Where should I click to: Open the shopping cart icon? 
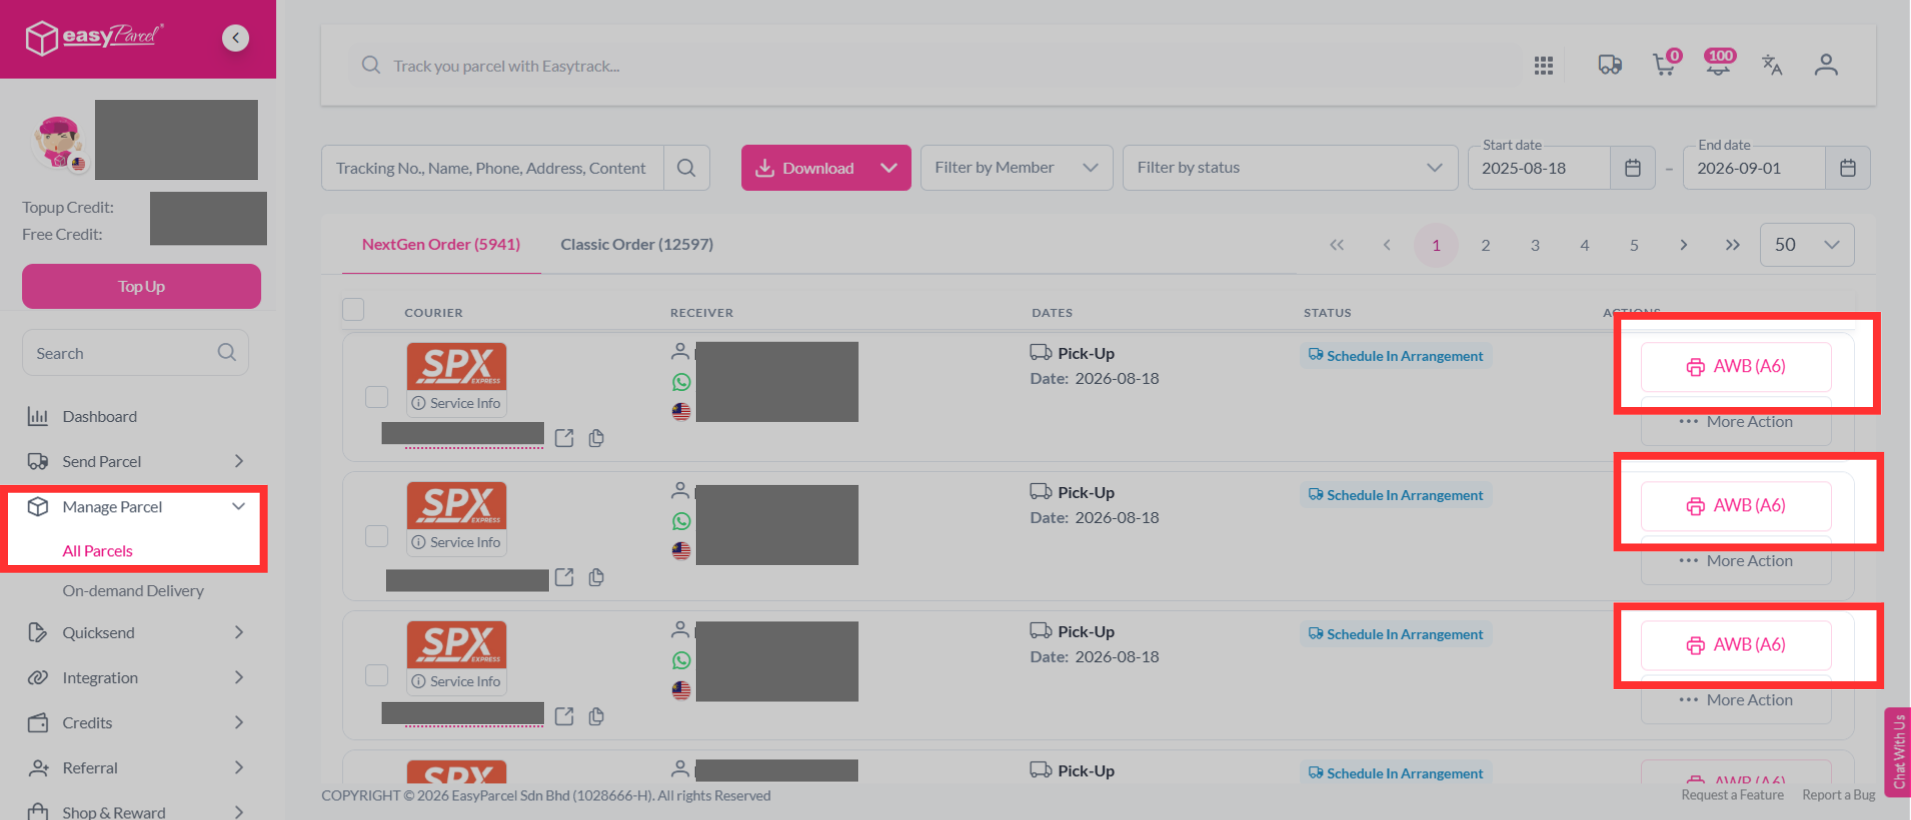coord(1666,63)
